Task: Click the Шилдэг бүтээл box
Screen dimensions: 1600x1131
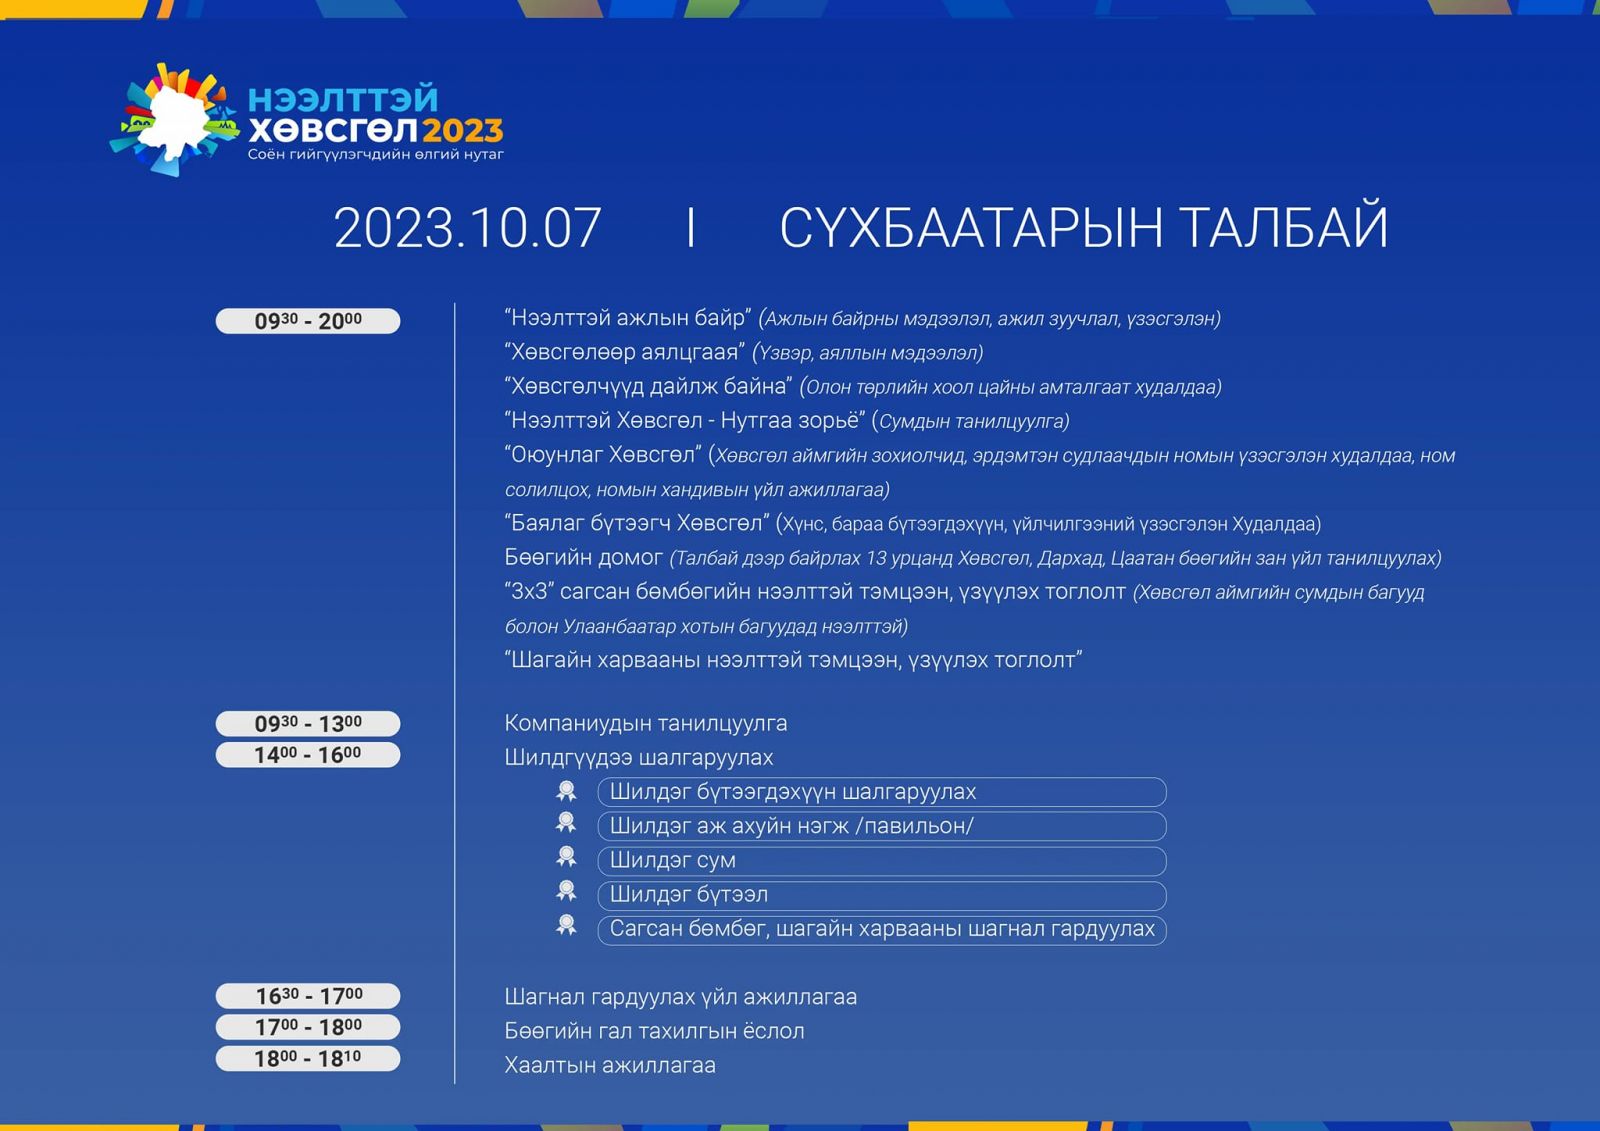Action: 882,894
